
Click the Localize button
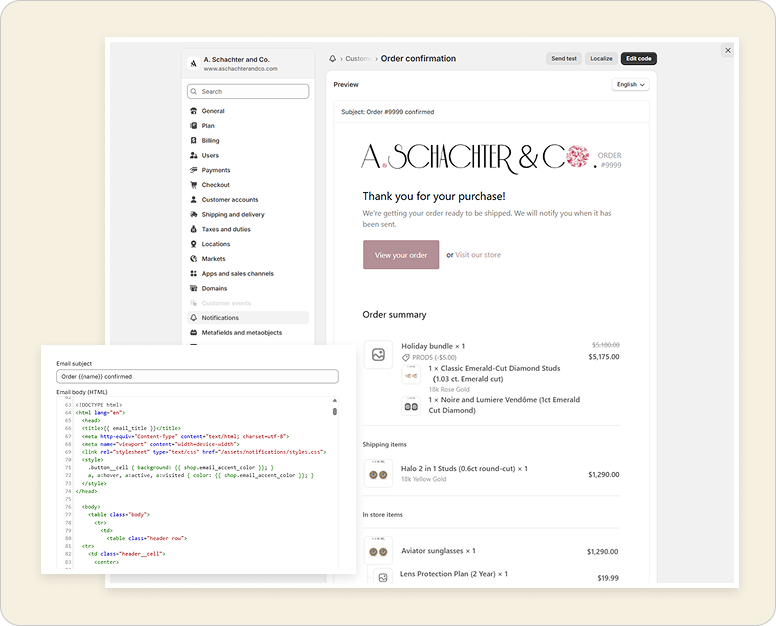point(601,58)
